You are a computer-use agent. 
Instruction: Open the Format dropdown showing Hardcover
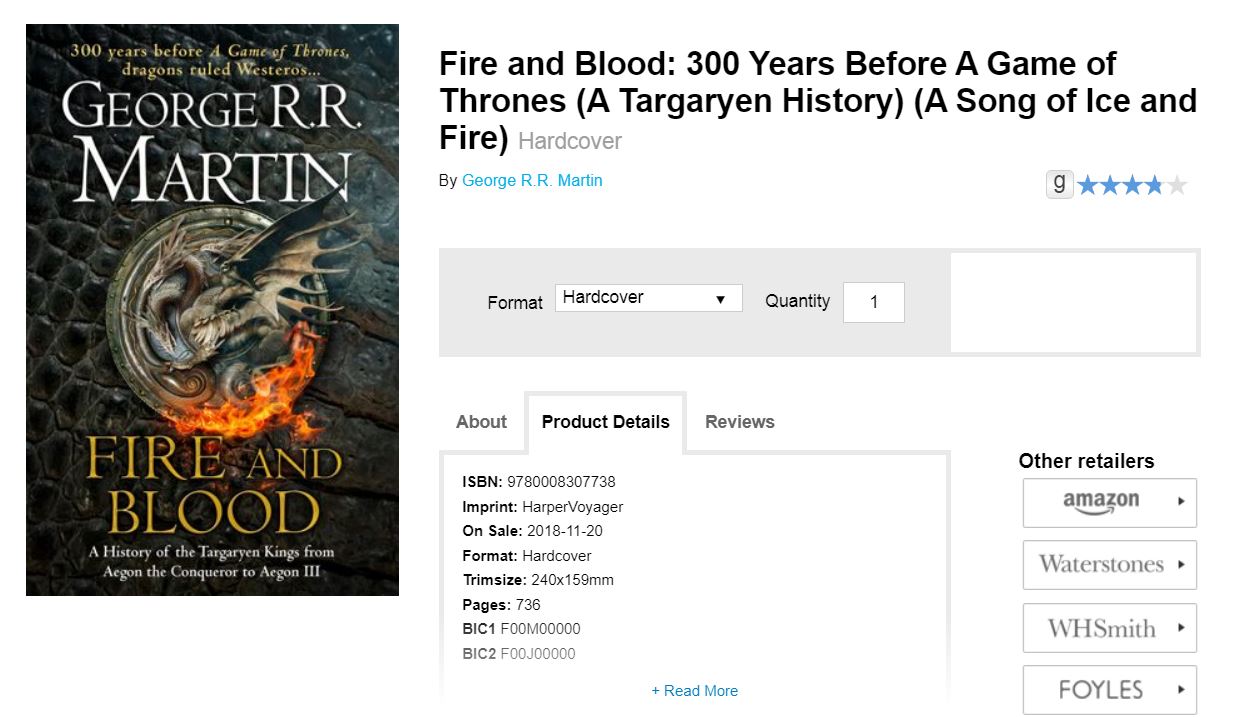point(649,298)
